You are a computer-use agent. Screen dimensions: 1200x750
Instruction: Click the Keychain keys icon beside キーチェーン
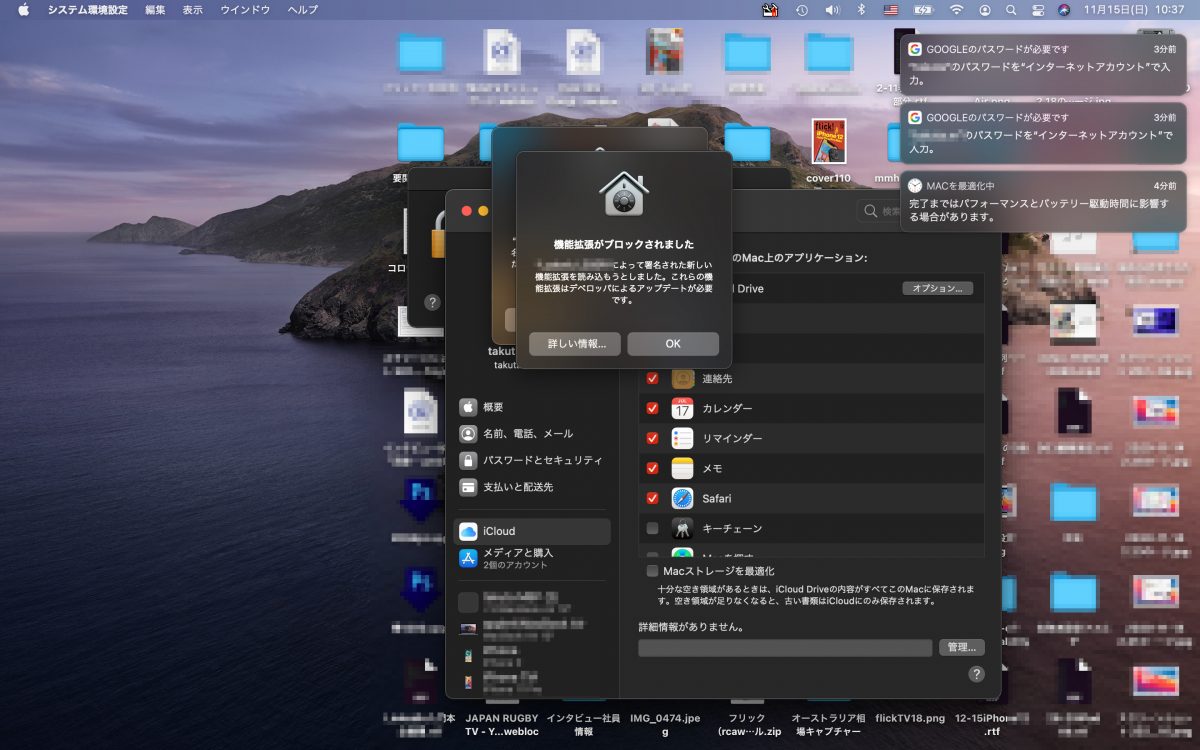click(683, 528)
